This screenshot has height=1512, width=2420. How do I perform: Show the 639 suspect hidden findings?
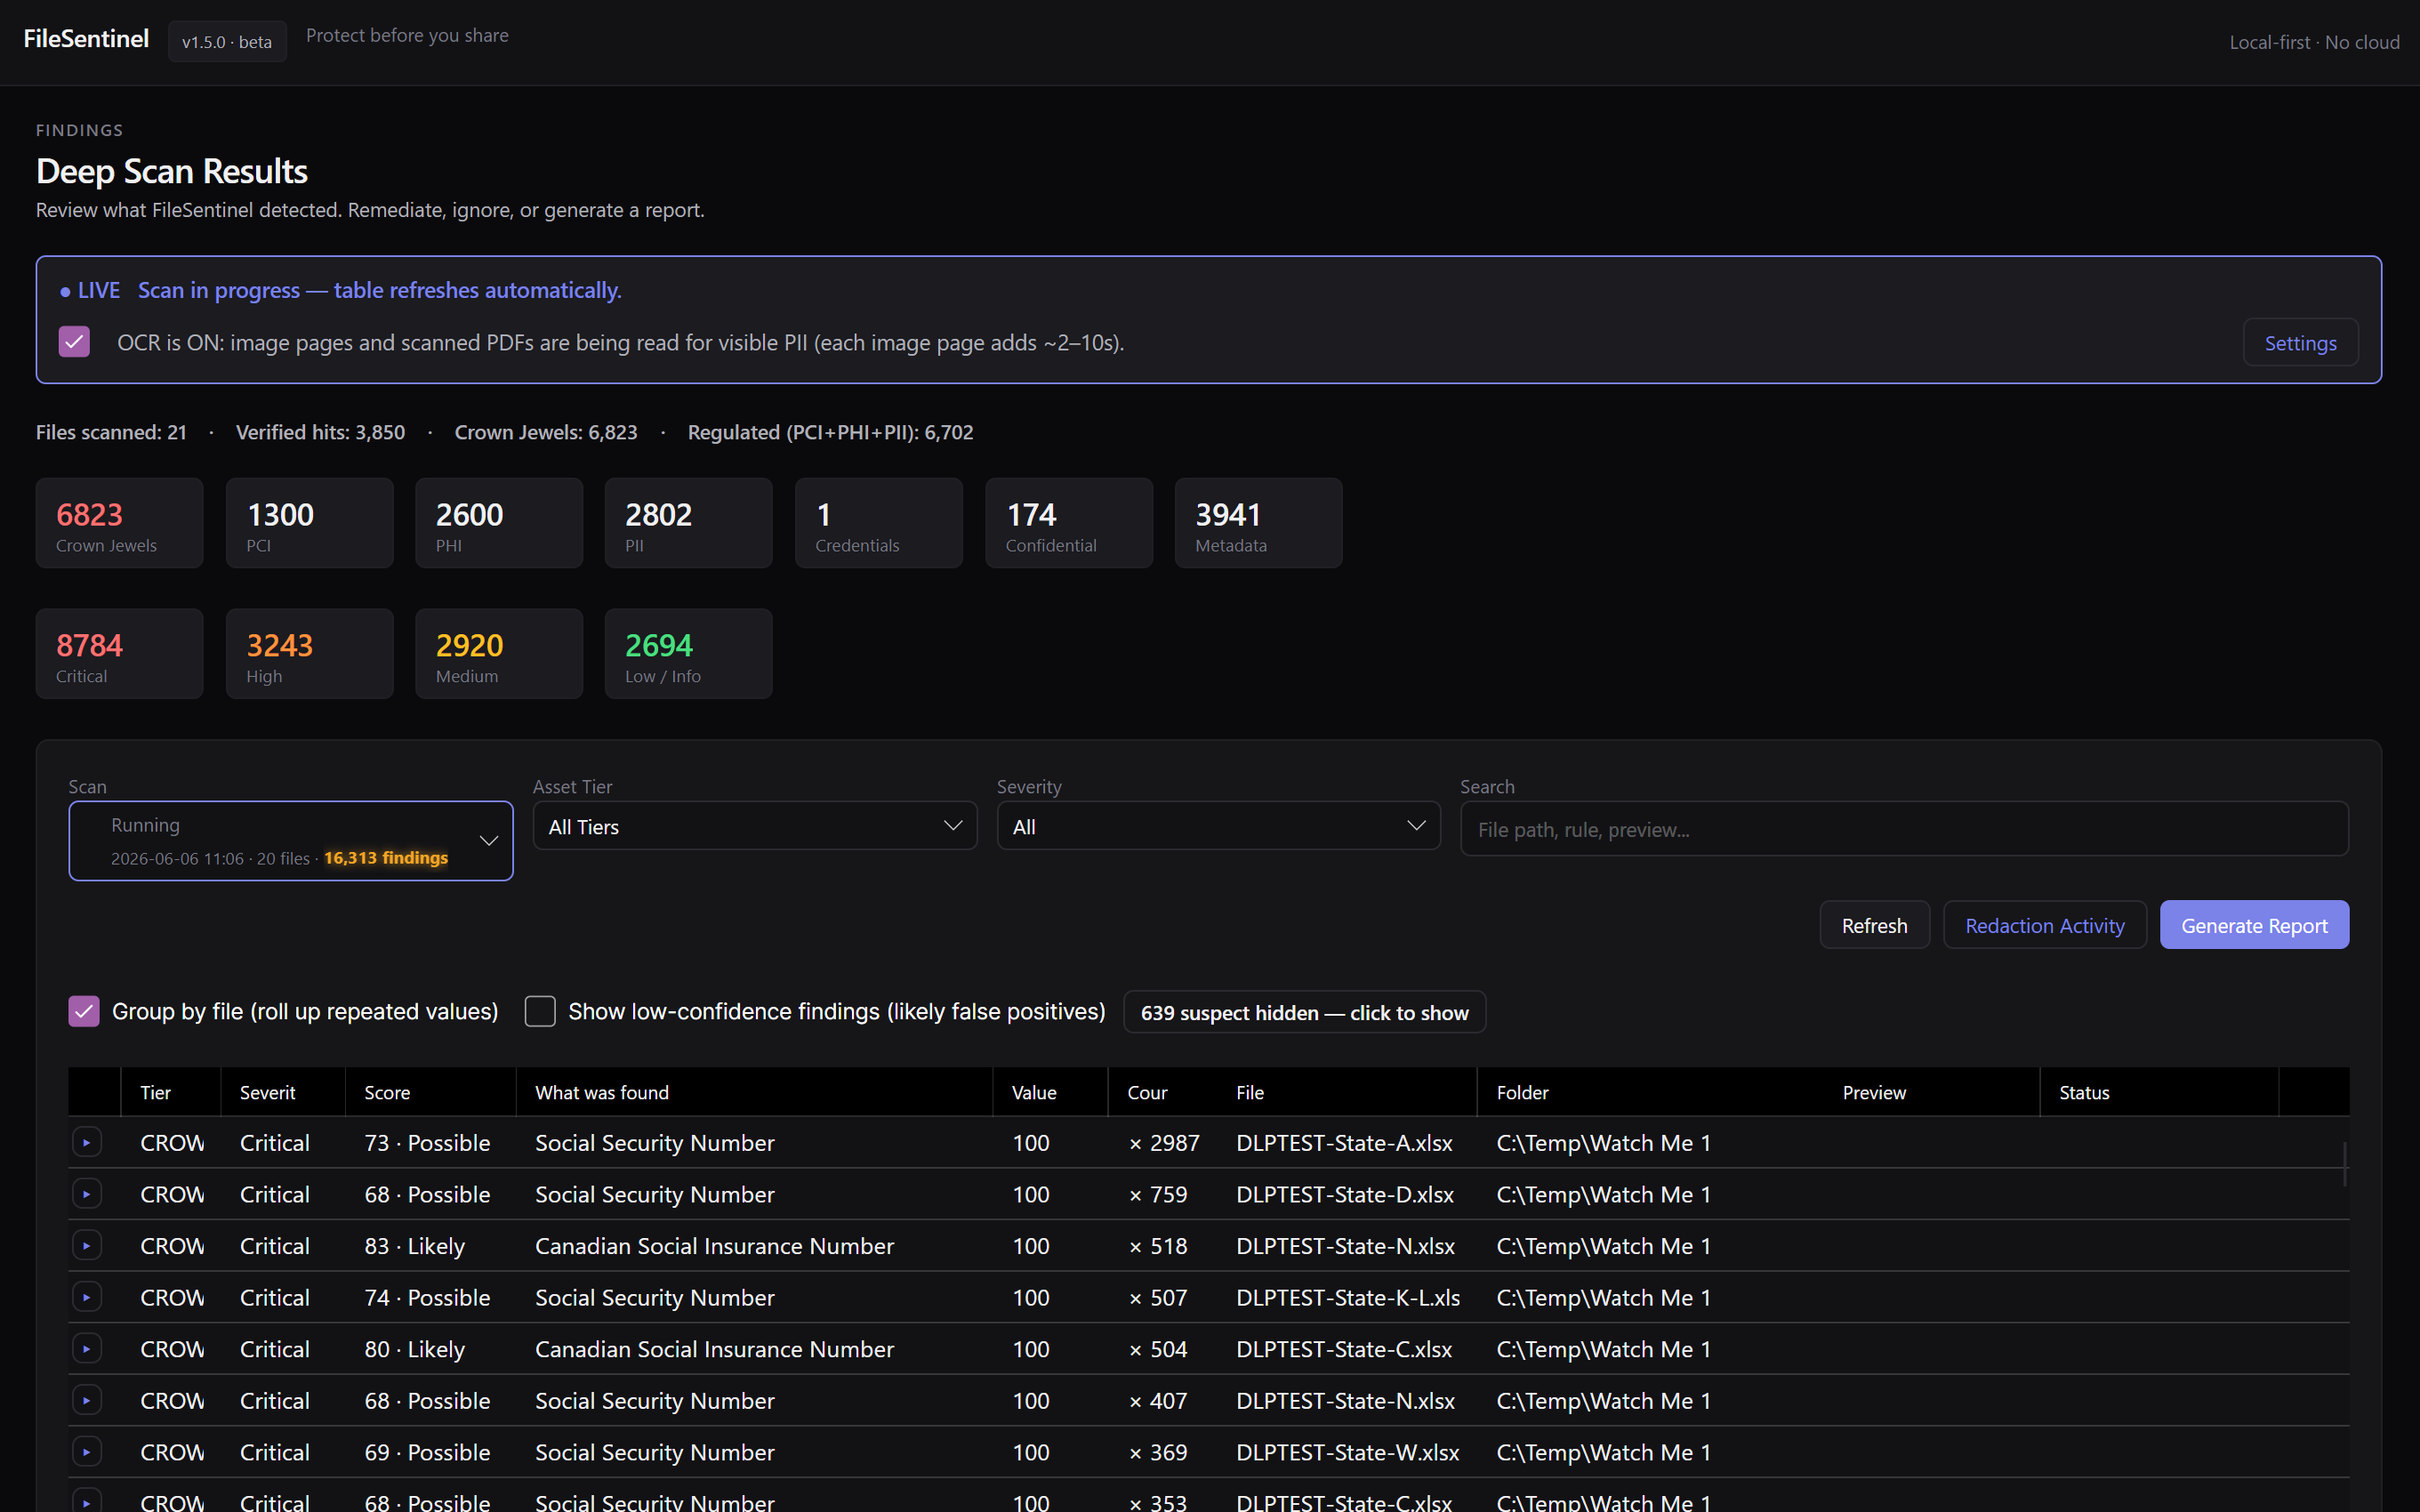coord(1304,1012)
